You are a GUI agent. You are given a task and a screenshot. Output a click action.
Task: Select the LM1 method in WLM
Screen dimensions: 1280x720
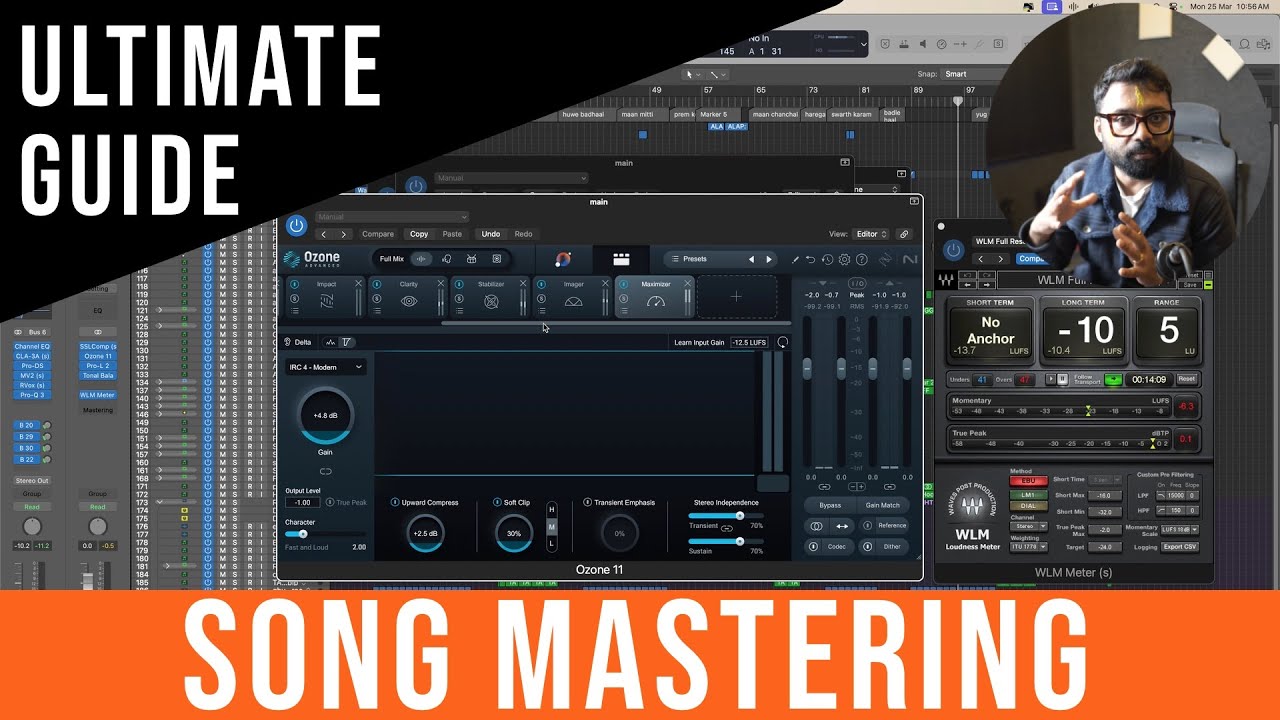click(1027, 494)
